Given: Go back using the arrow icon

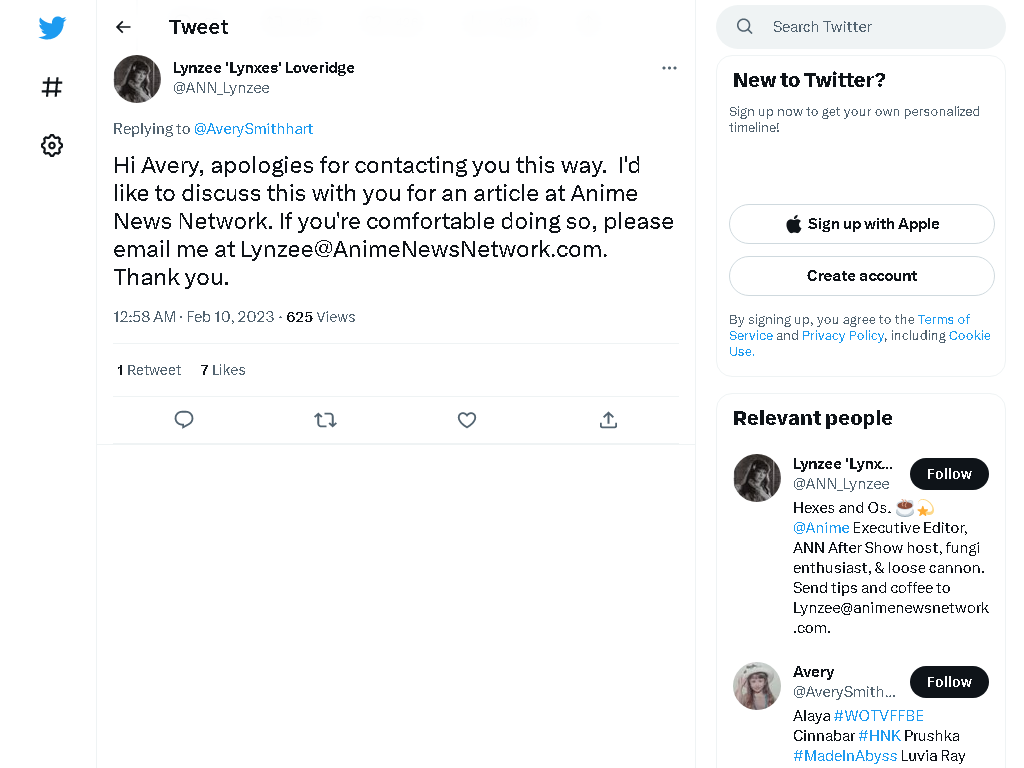Looking at the screenshot, I should 123,27.
